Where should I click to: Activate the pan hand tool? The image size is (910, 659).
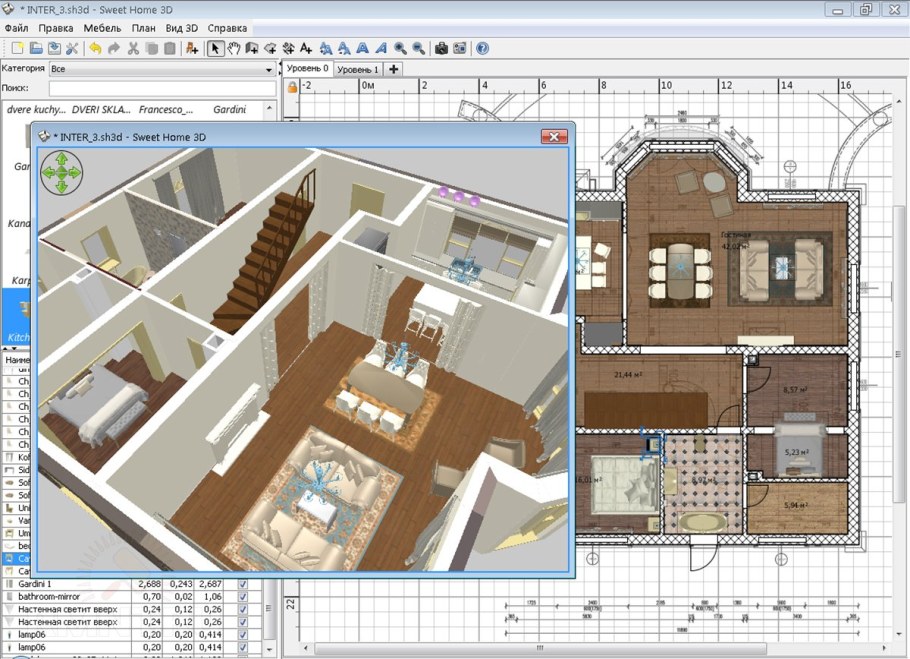point(234,48)
